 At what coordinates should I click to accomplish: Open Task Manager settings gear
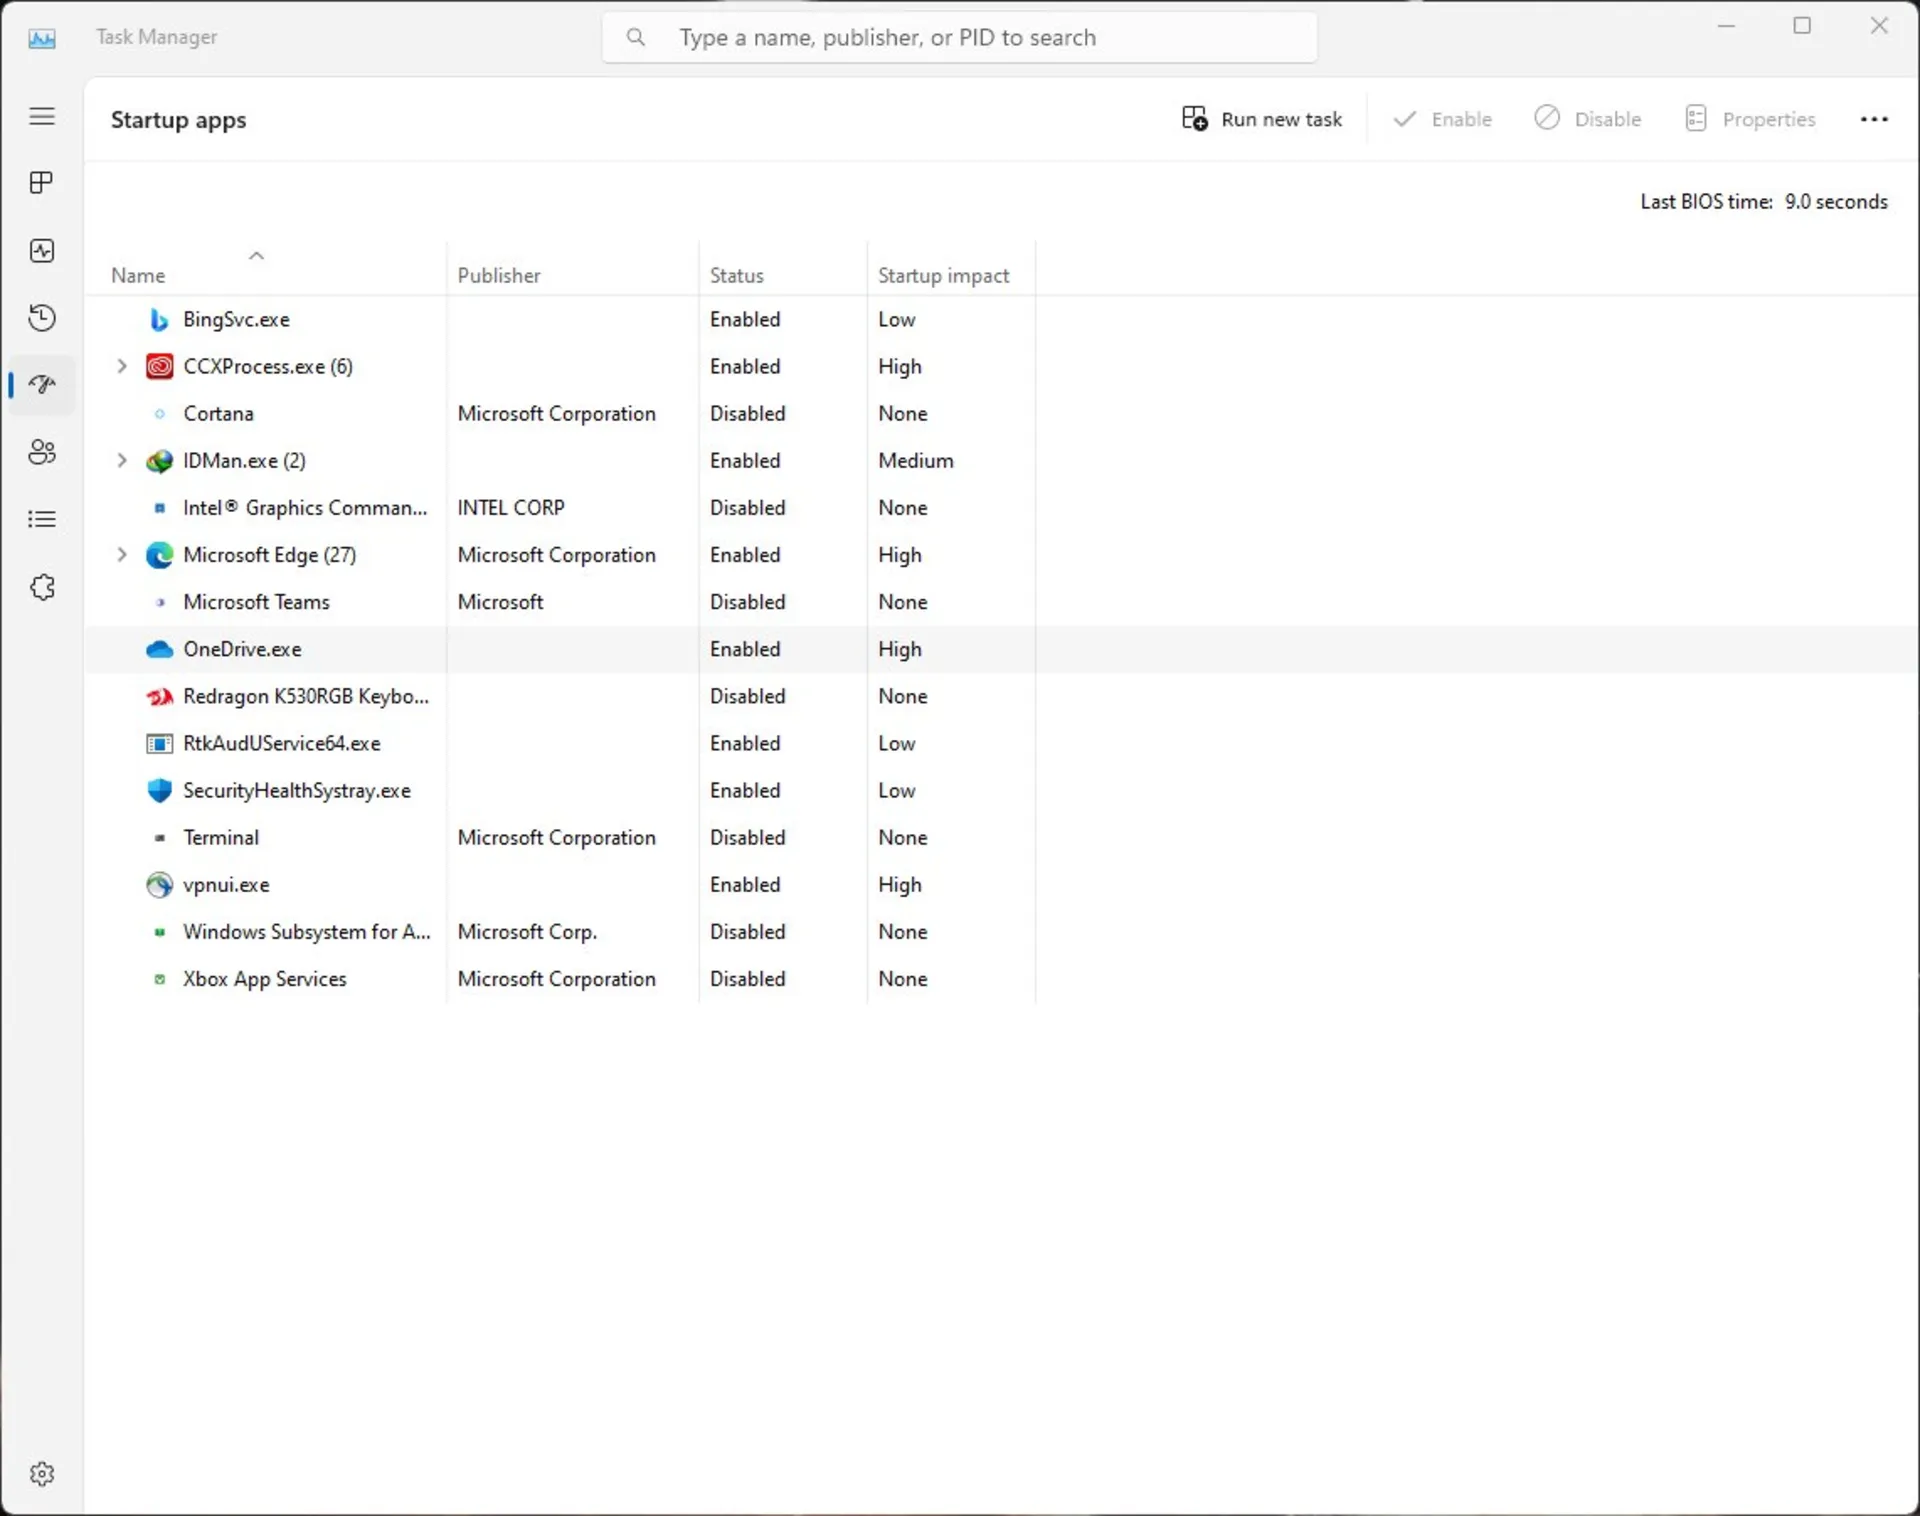pyautogui.click(x=42, y=1473)
